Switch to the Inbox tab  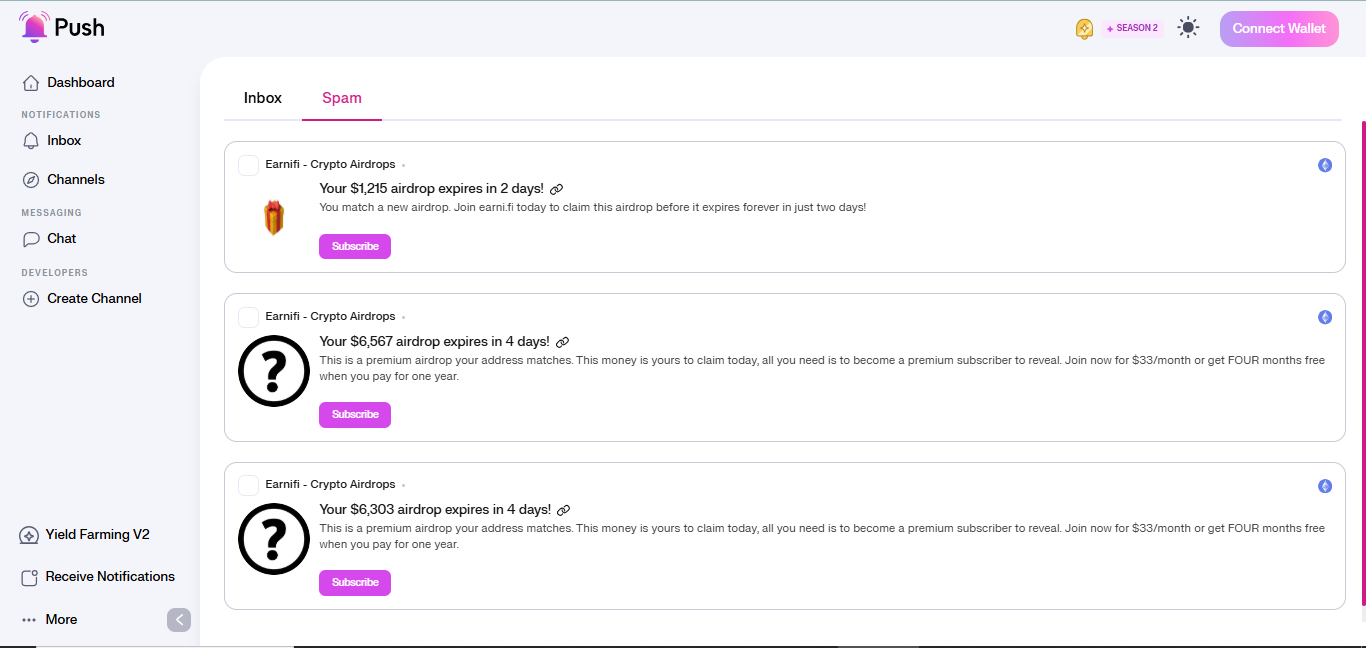(263, 98)
